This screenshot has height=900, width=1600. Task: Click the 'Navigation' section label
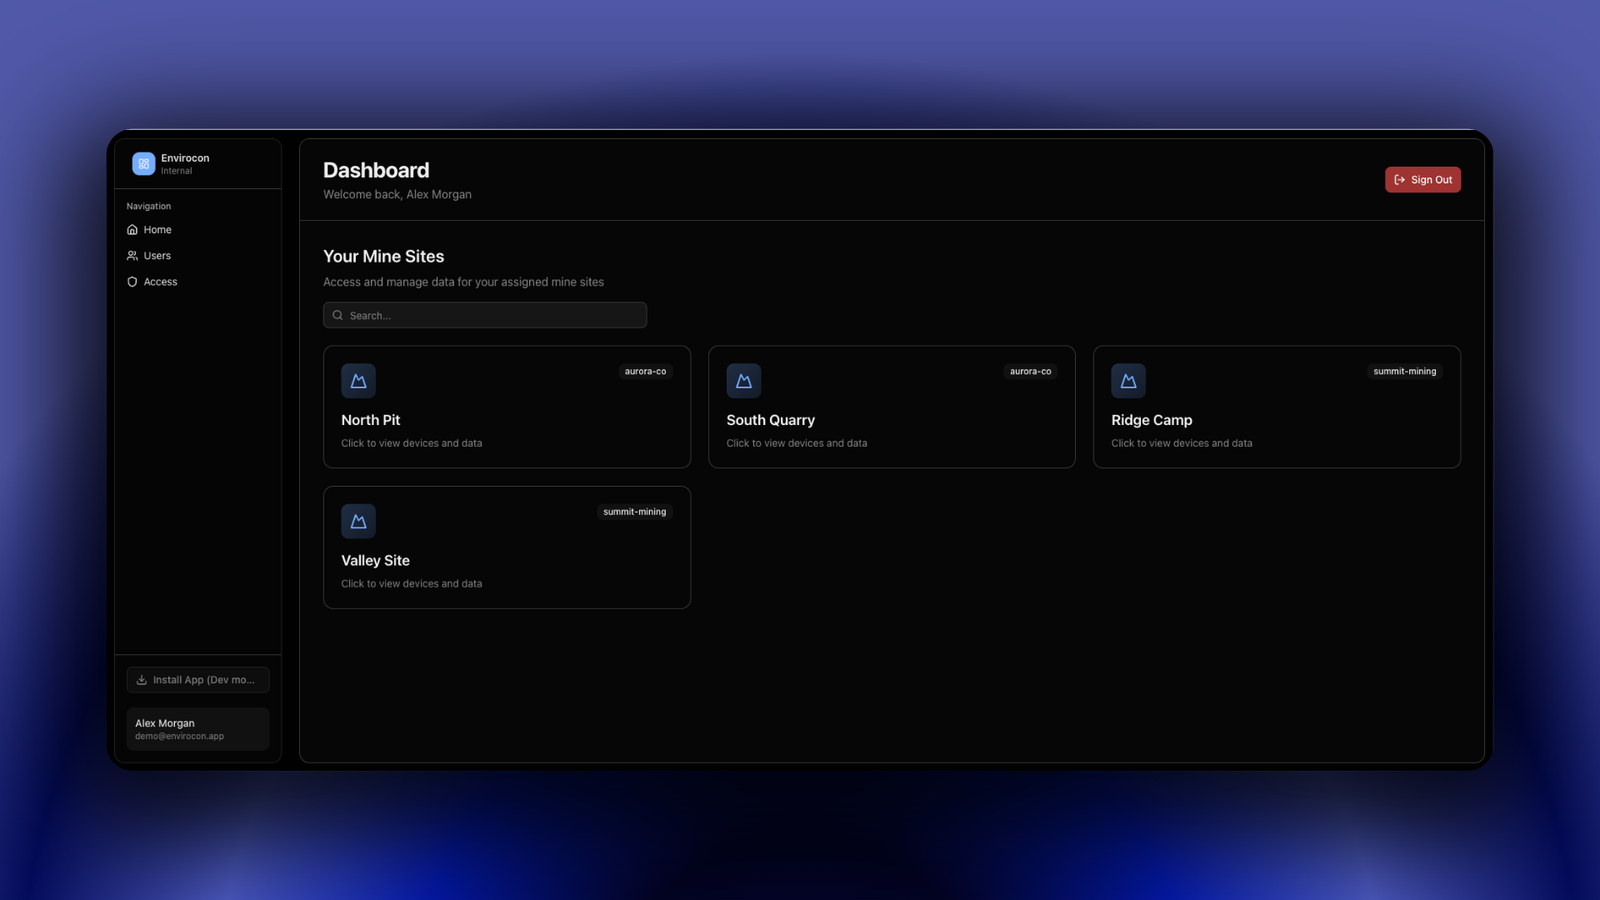149,206
